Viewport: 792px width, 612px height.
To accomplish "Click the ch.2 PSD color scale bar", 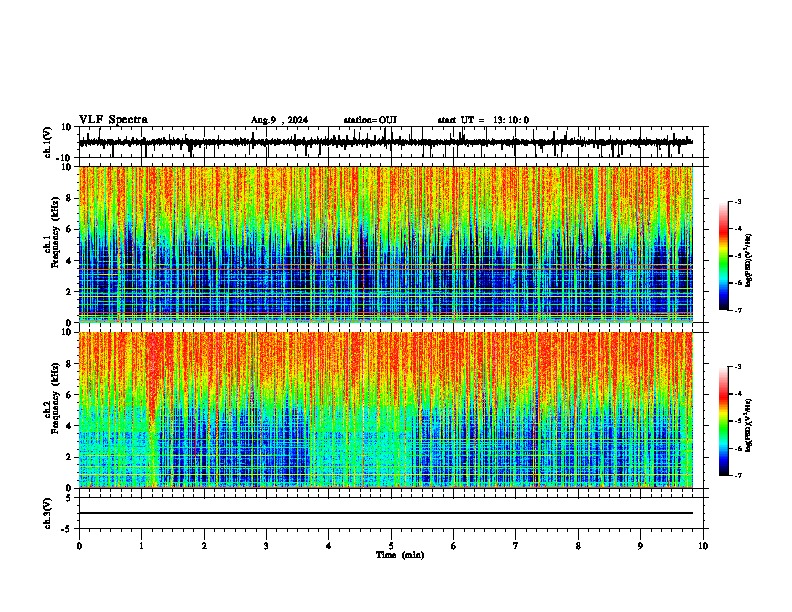I will click(x=724, y=421).
